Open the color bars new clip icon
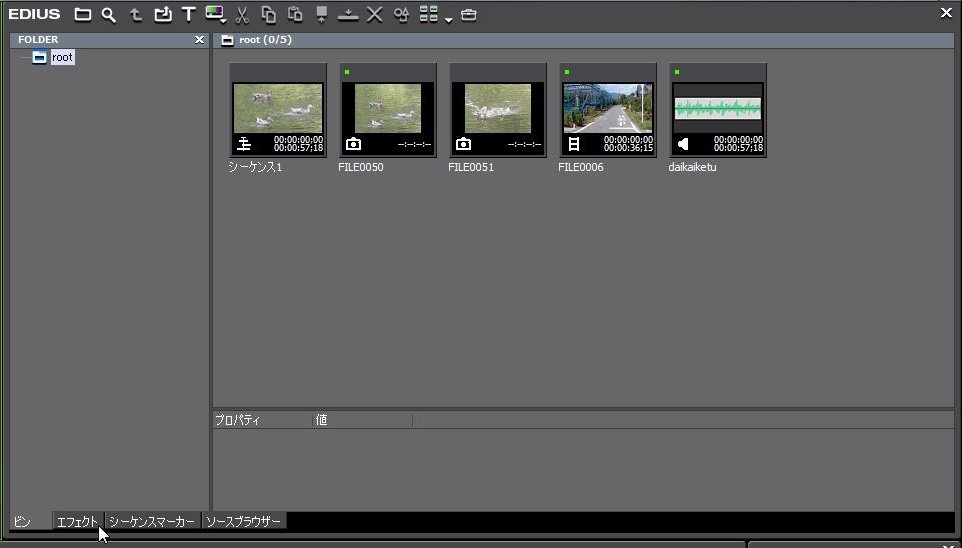This screenshot has height=548, width=962. [x=214, y=14]
